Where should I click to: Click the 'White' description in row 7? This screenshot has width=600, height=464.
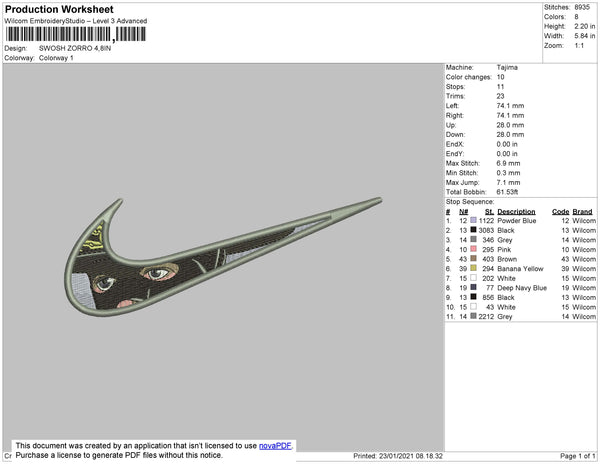(x=506, y=278)
